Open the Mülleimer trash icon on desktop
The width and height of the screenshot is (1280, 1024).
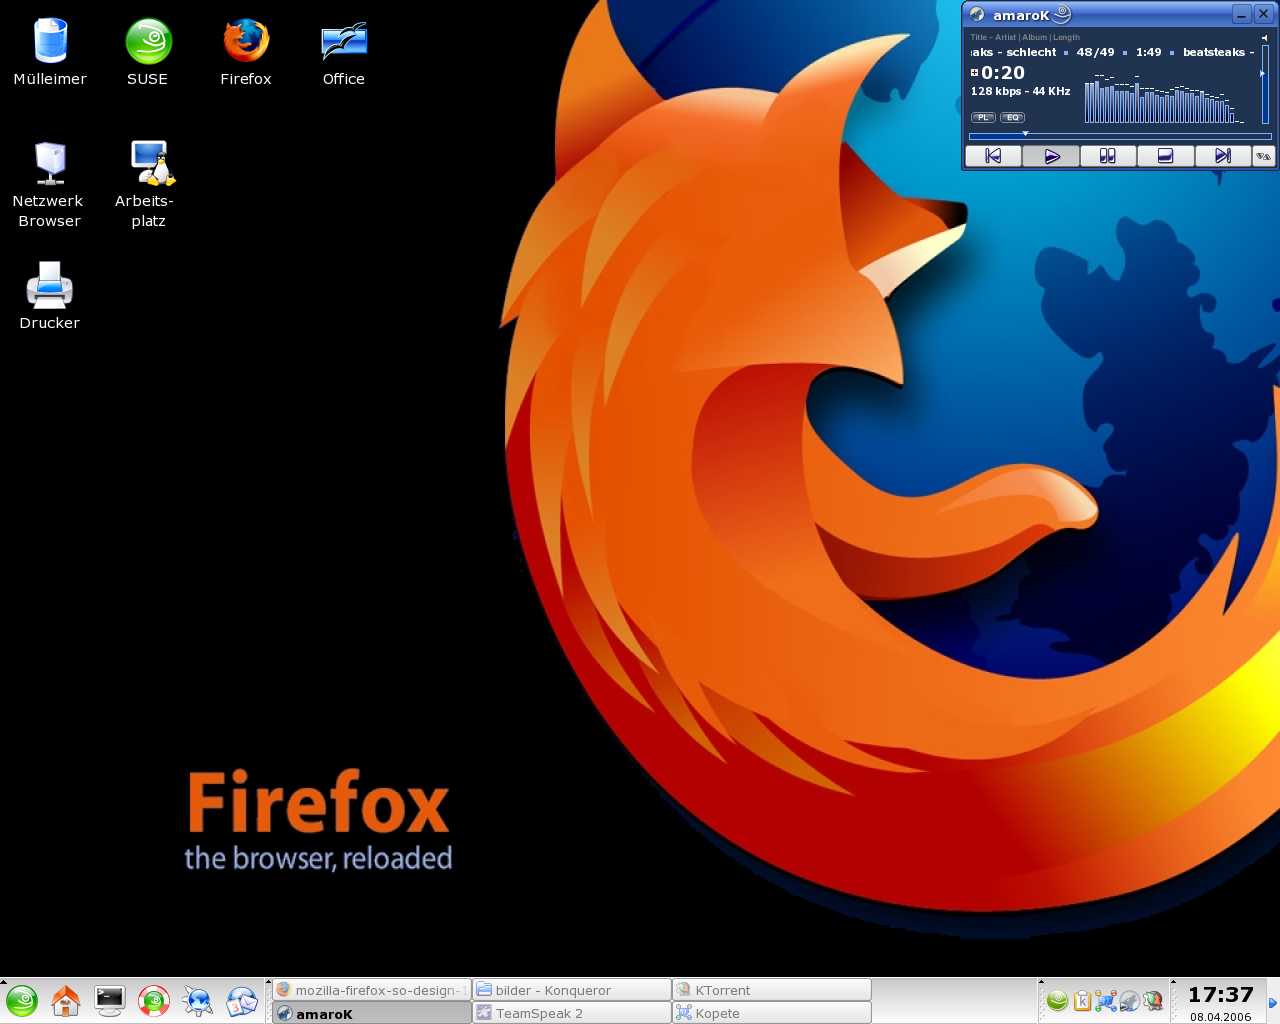tap(50, 52)
